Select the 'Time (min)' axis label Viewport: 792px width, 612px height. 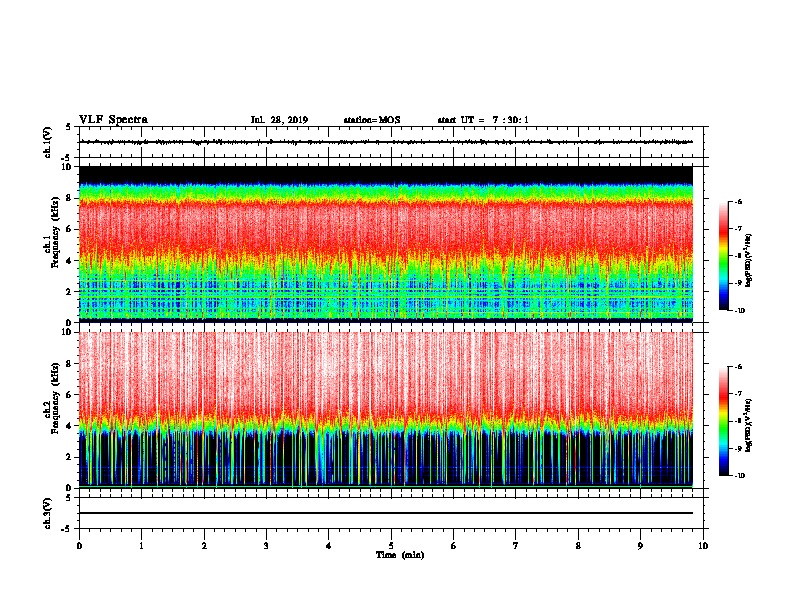tap(400, 555)
